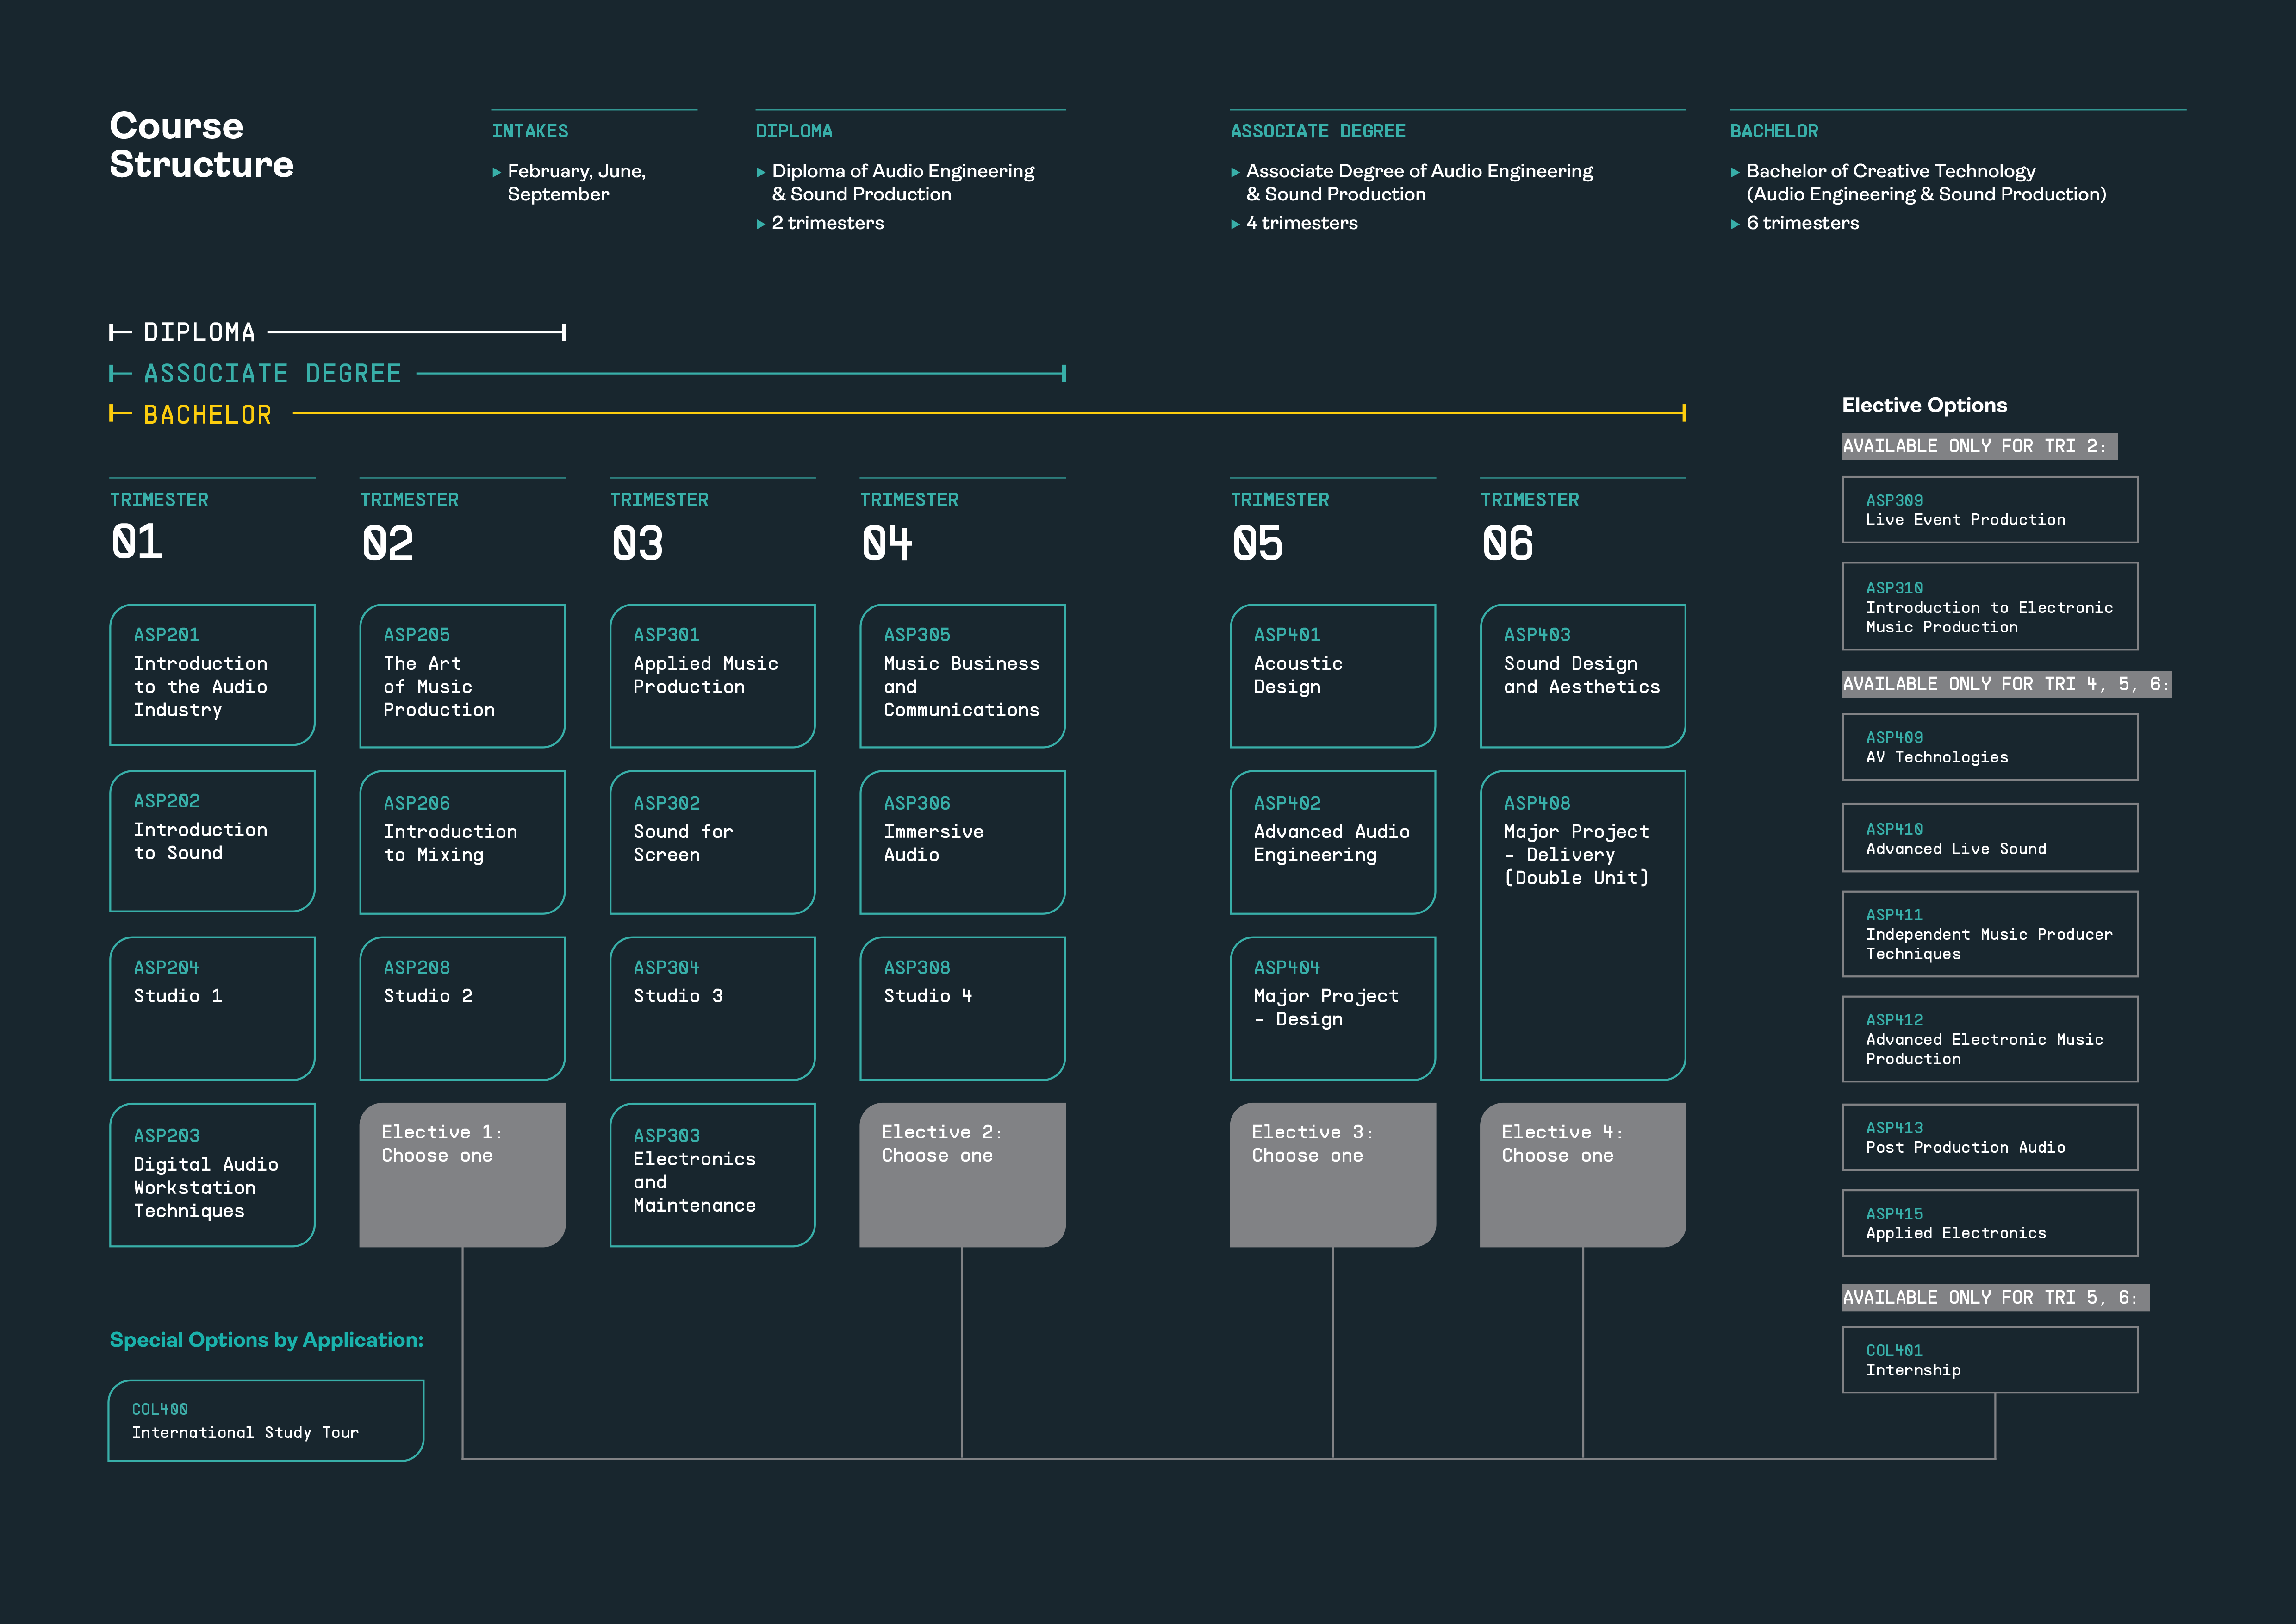Select the Trimester 05 heading
This screenshot has width=2296, height=1624.
(1280, 527)
